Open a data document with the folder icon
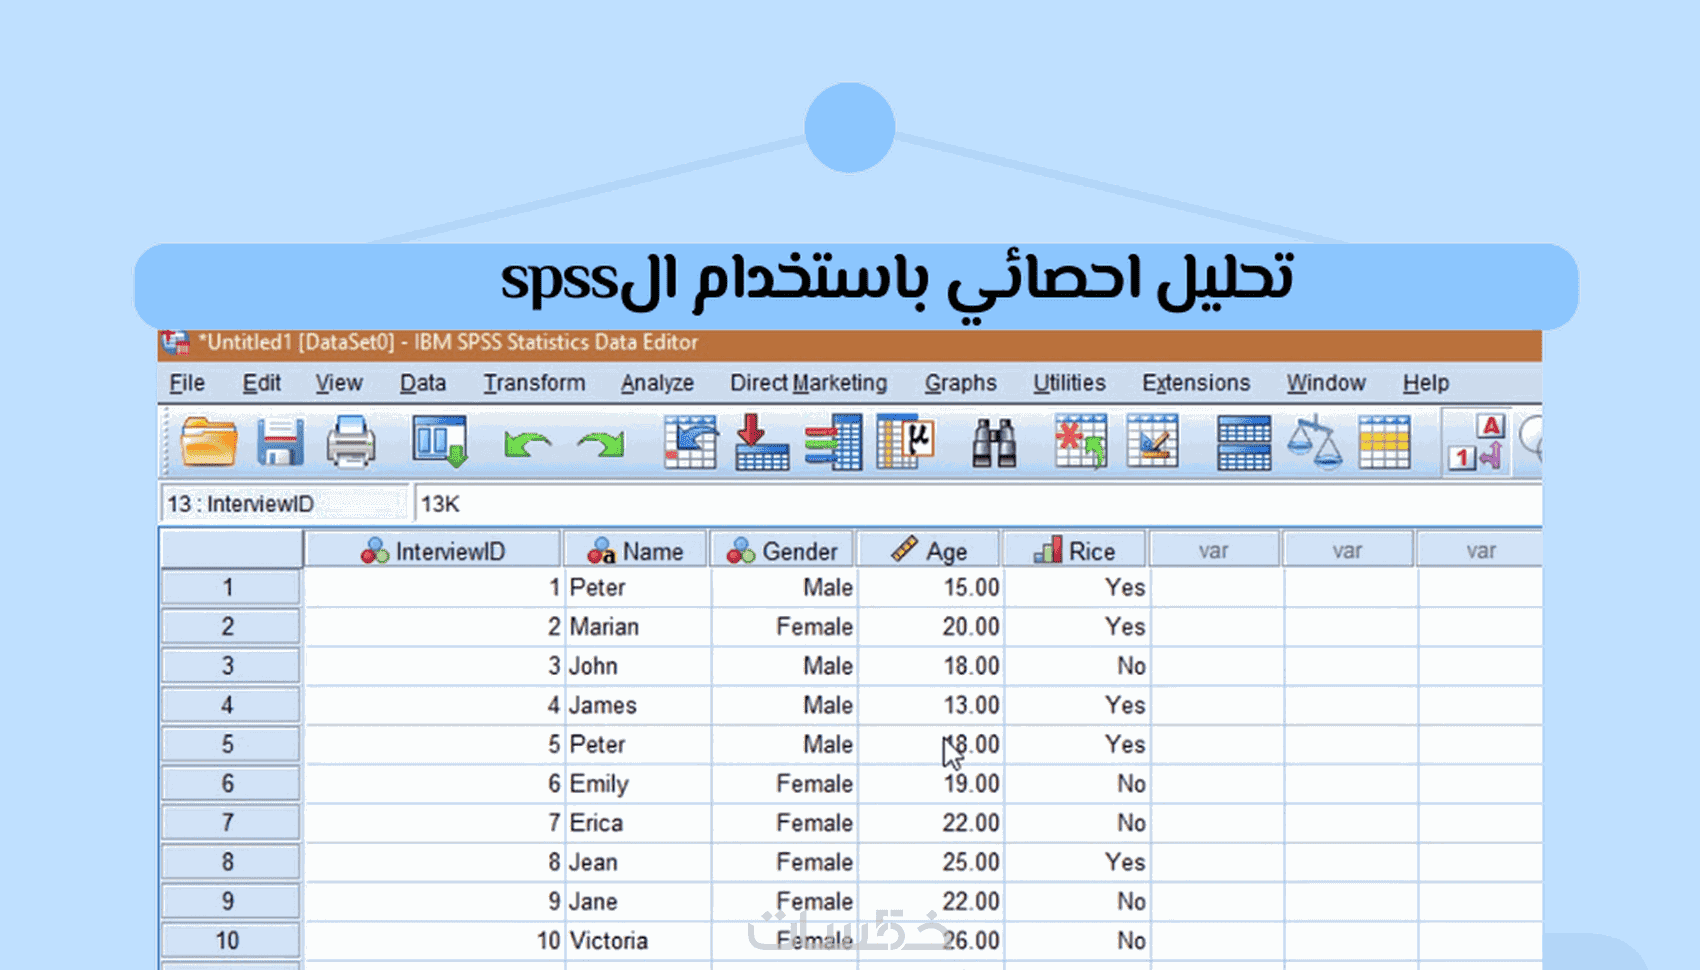The width and height of the screenshot is (1700, 970). [x=209, y=442]
